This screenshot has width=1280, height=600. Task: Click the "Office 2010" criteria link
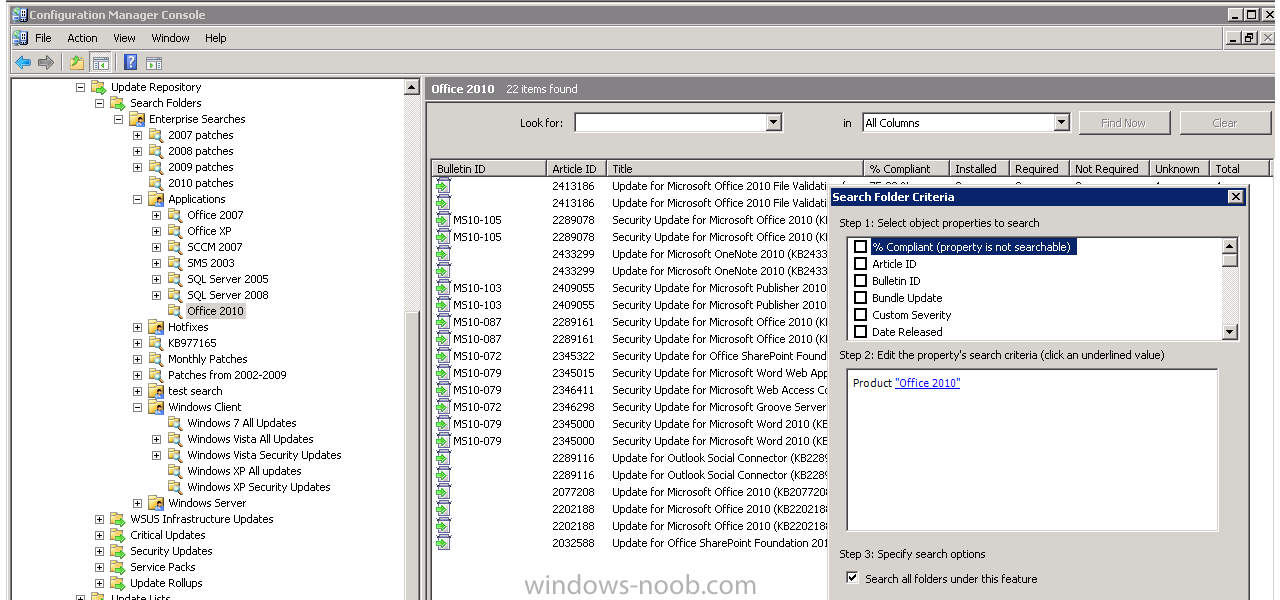[927, 383]
